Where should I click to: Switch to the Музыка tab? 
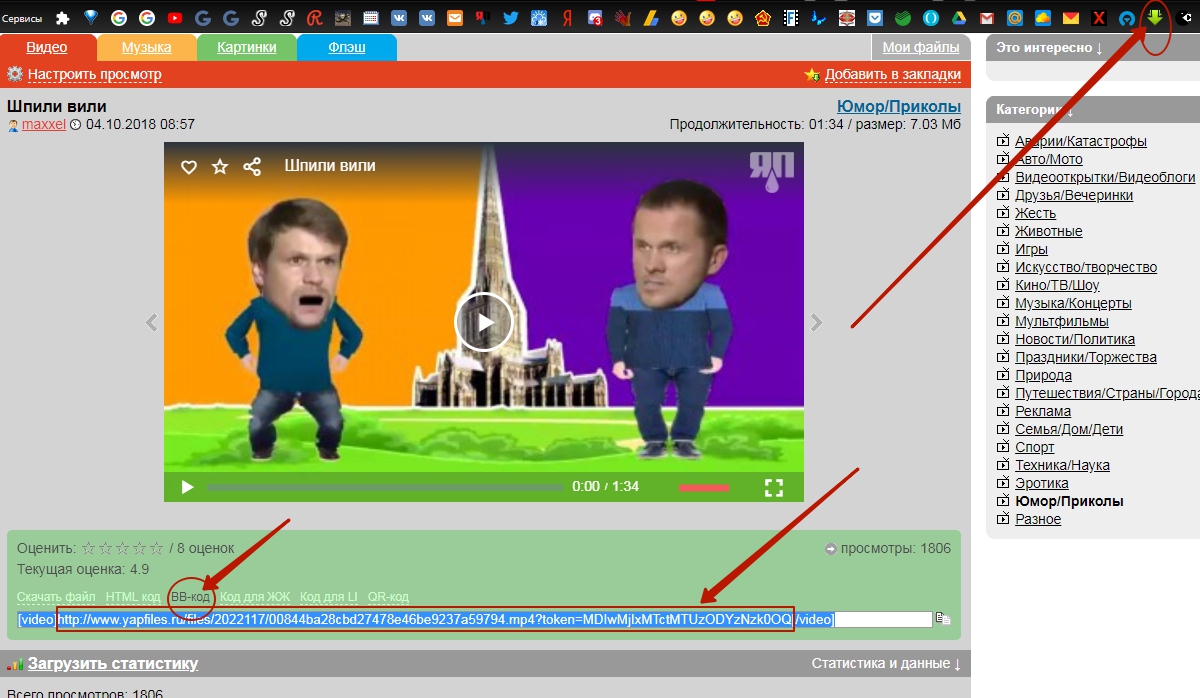[146, 47]
